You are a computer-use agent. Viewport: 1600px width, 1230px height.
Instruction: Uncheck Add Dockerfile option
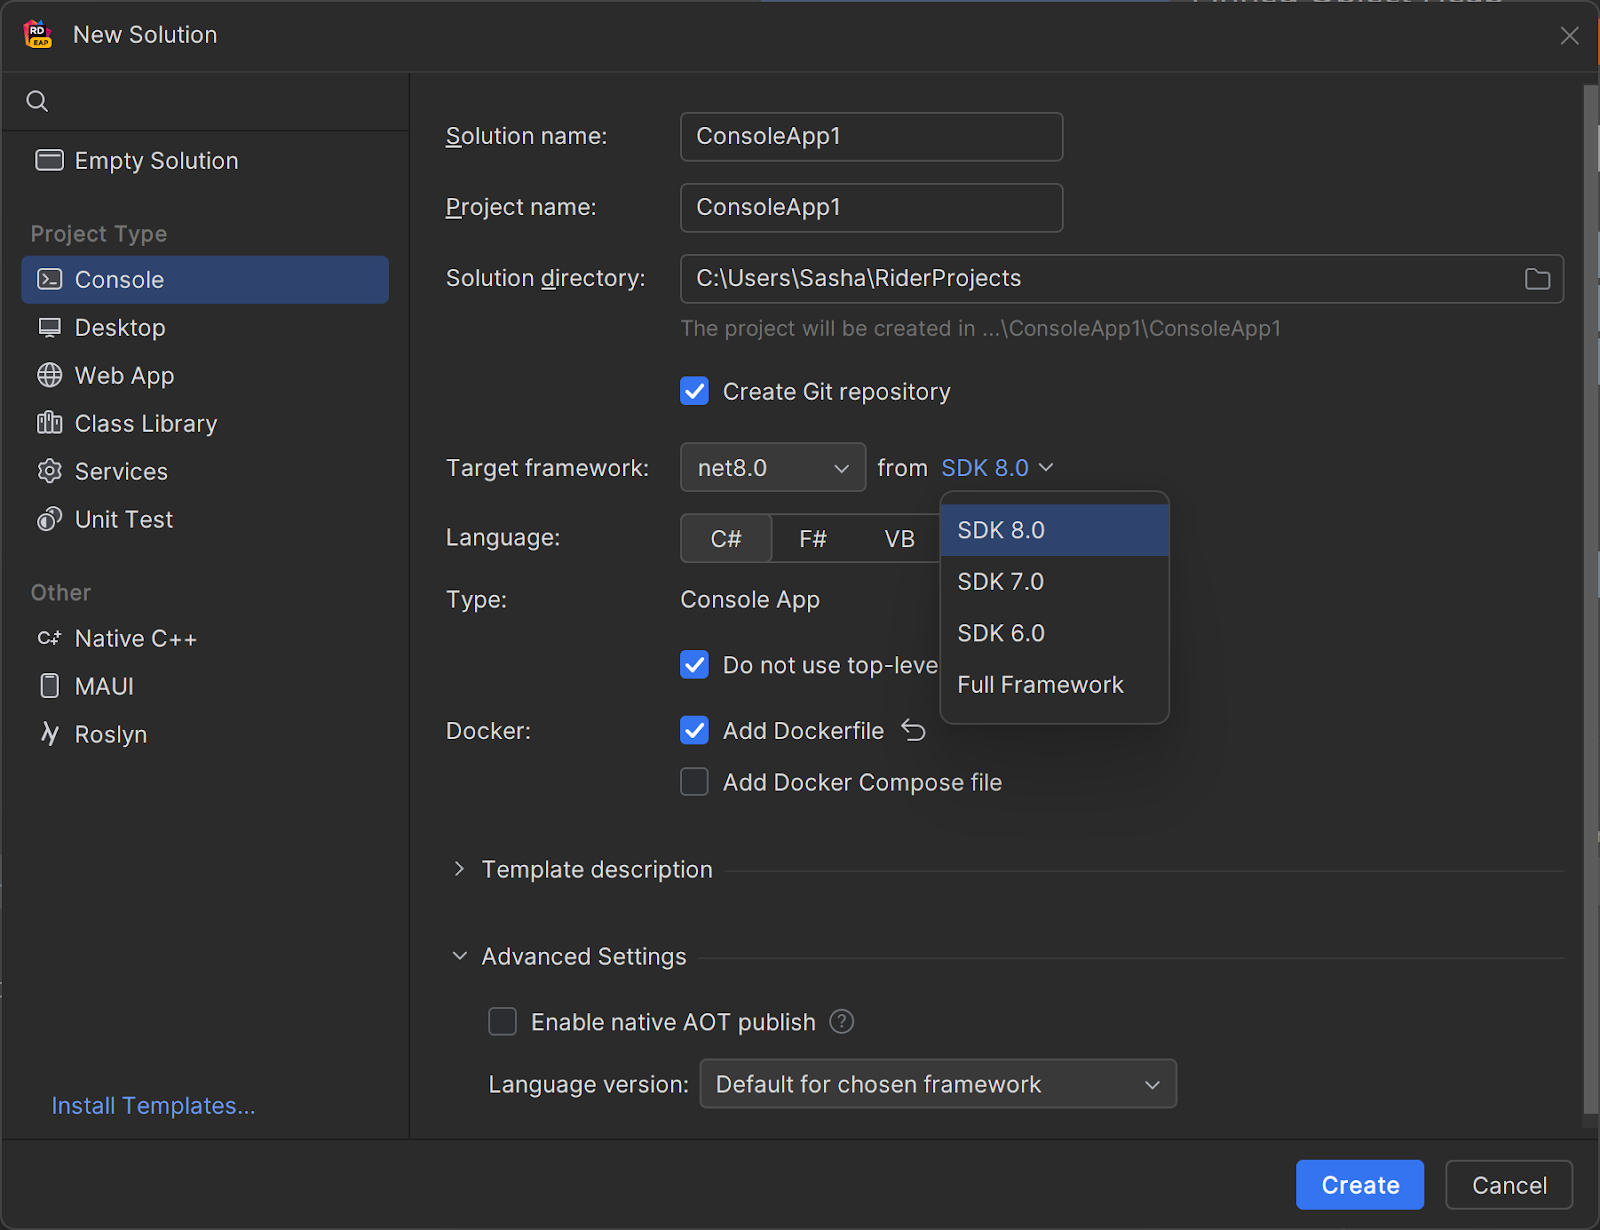pyautogui.click(x=694, y=731)
